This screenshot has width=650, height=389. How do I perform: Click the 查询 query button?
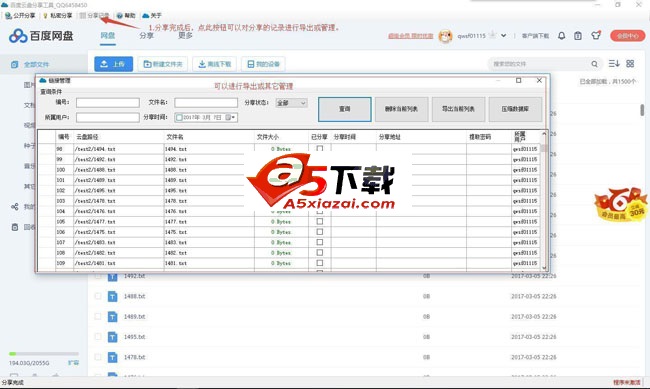tap(344, 109)
